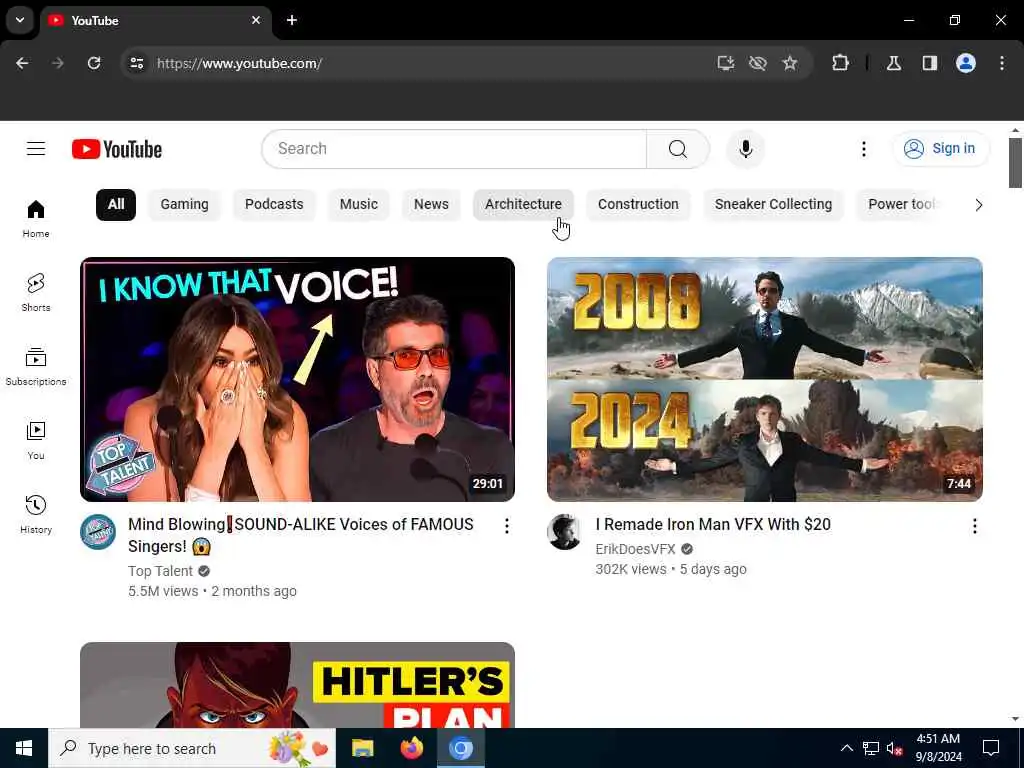Screen dimensions: 1024x768
Task: Open the I Remade Iron Man VFX title
Action: tap(712, 524)
